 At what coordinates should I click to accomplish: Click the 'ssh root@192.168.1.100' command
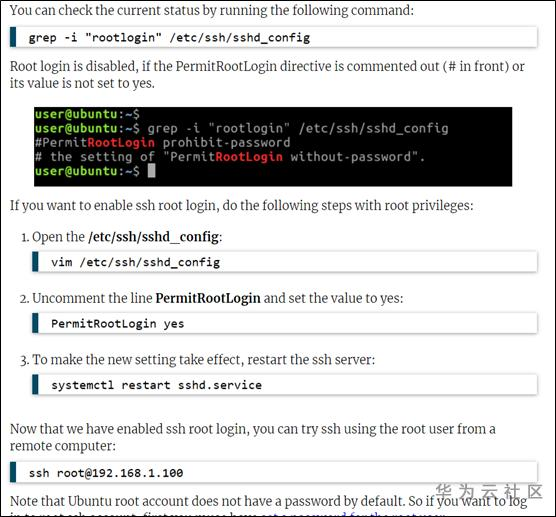pyautogui.click(x=106, y=473)
